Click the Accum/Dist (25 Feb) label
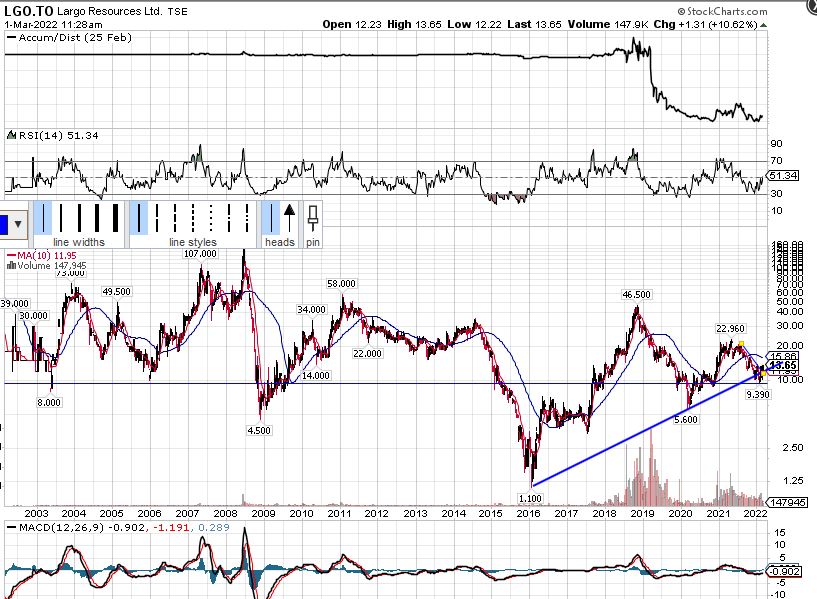 coord(75,38)
